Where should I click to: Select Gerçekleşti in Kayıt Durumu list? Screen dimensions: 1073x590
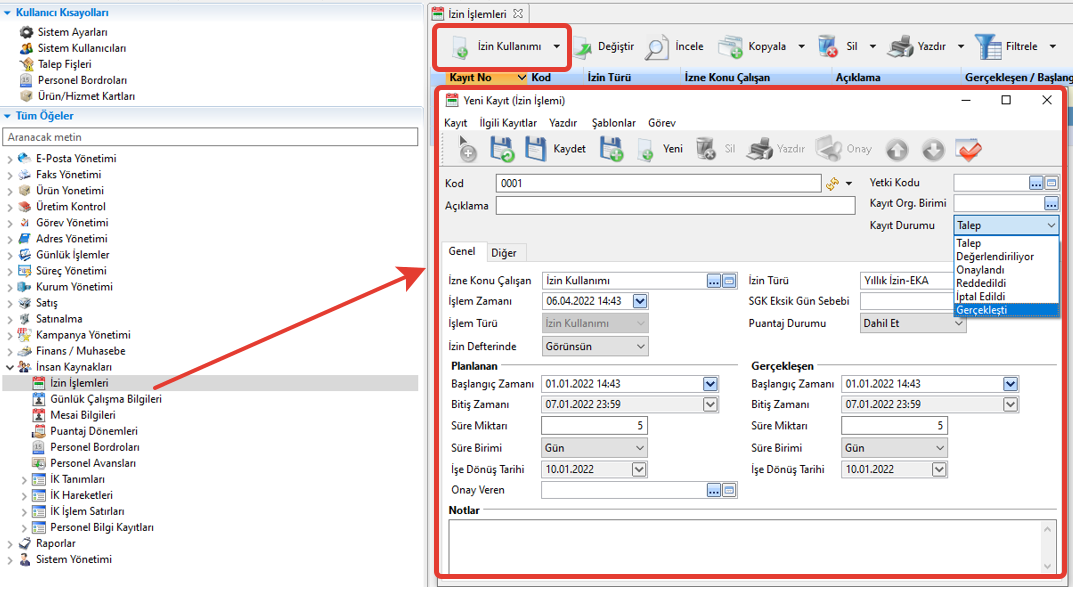click(x=982, y=310)
